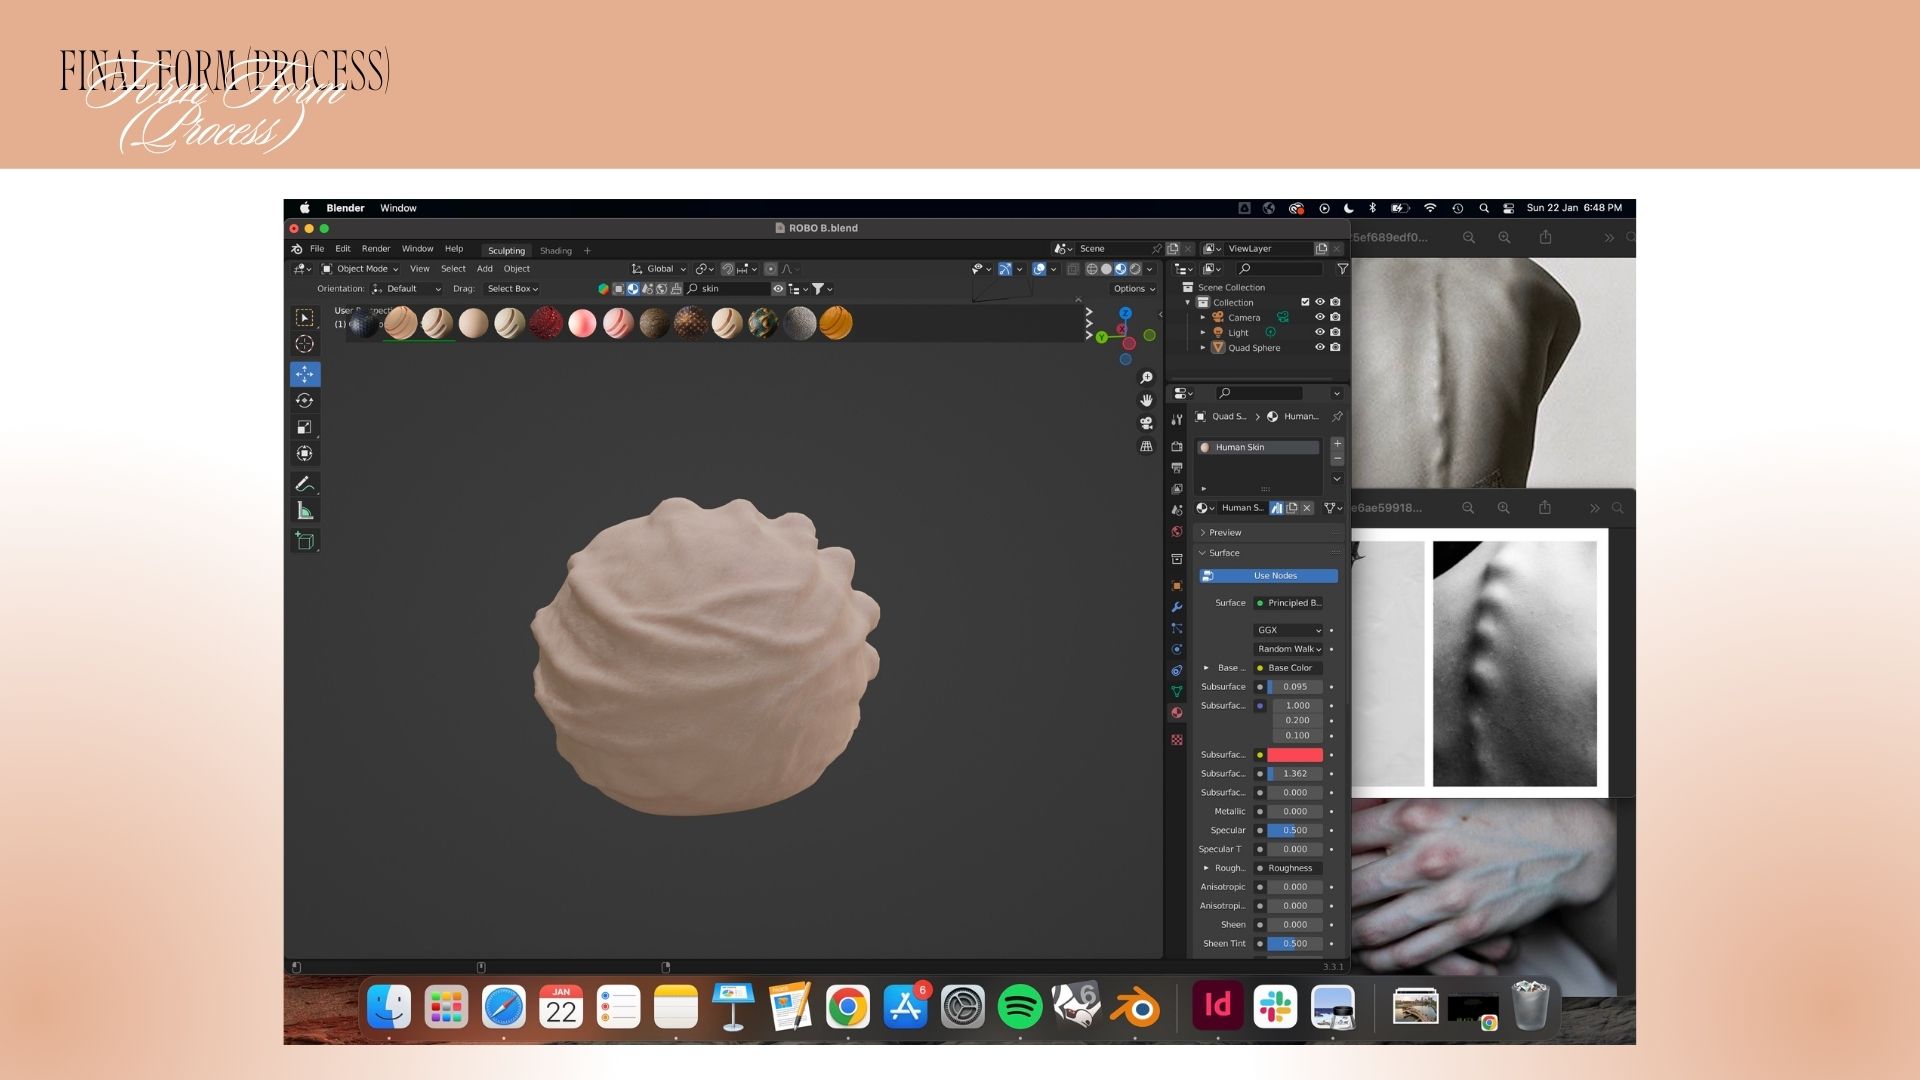
Task: Open the Object properties orange square tab
Action: pos(1177,586)
